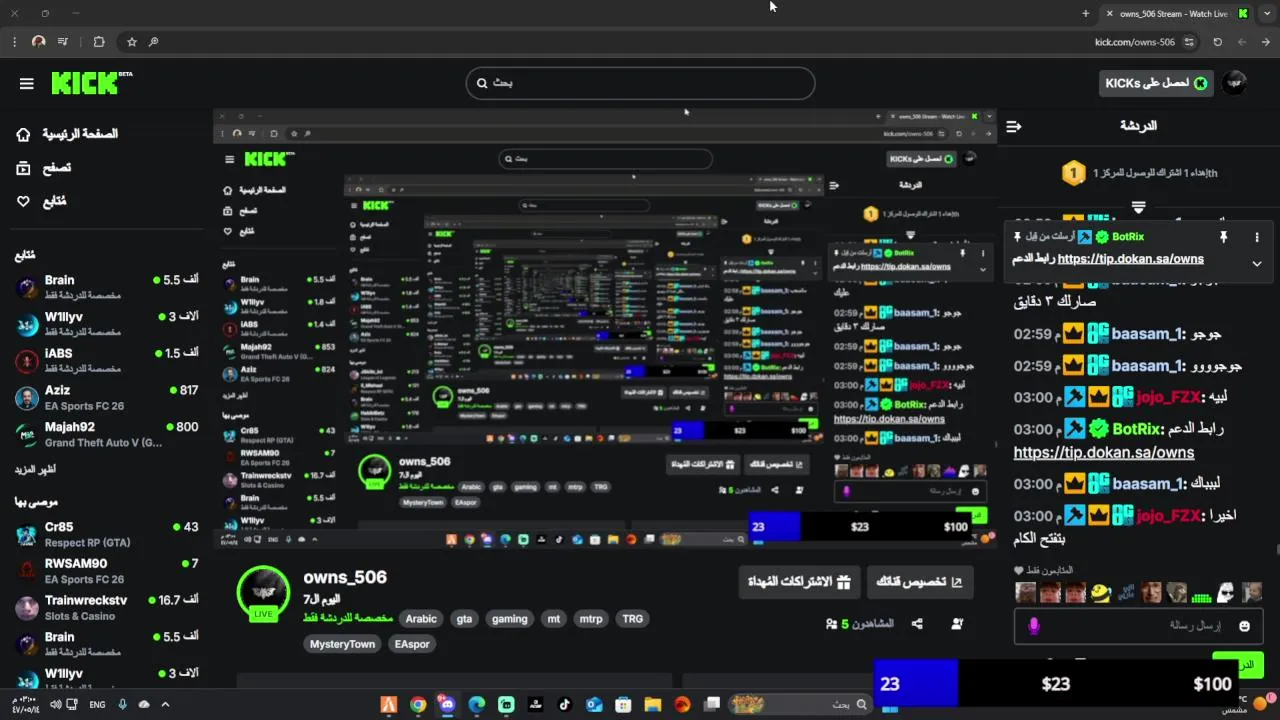Select the gta tag
Viewport: 1280px width, 720px height.
tap(464, 619)
